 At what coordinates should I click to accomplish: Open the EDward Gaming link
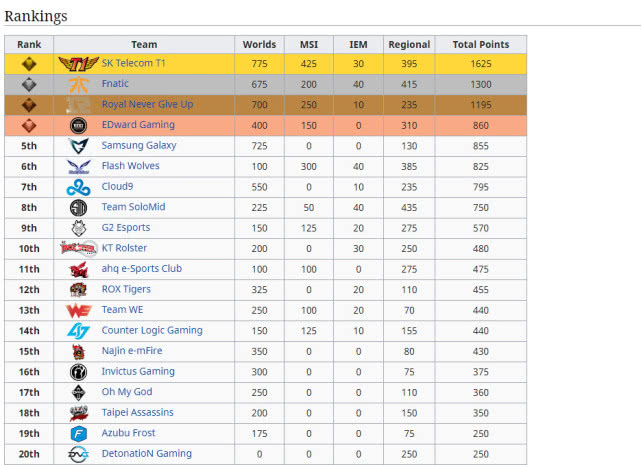pos(138,125)
